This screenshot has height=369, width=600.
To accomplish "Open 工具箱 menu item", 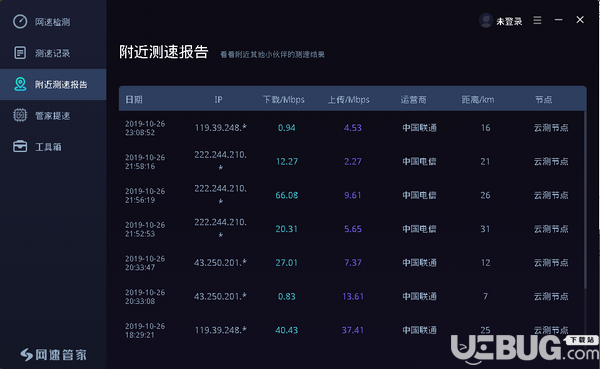I will click(x=53, y=147).
